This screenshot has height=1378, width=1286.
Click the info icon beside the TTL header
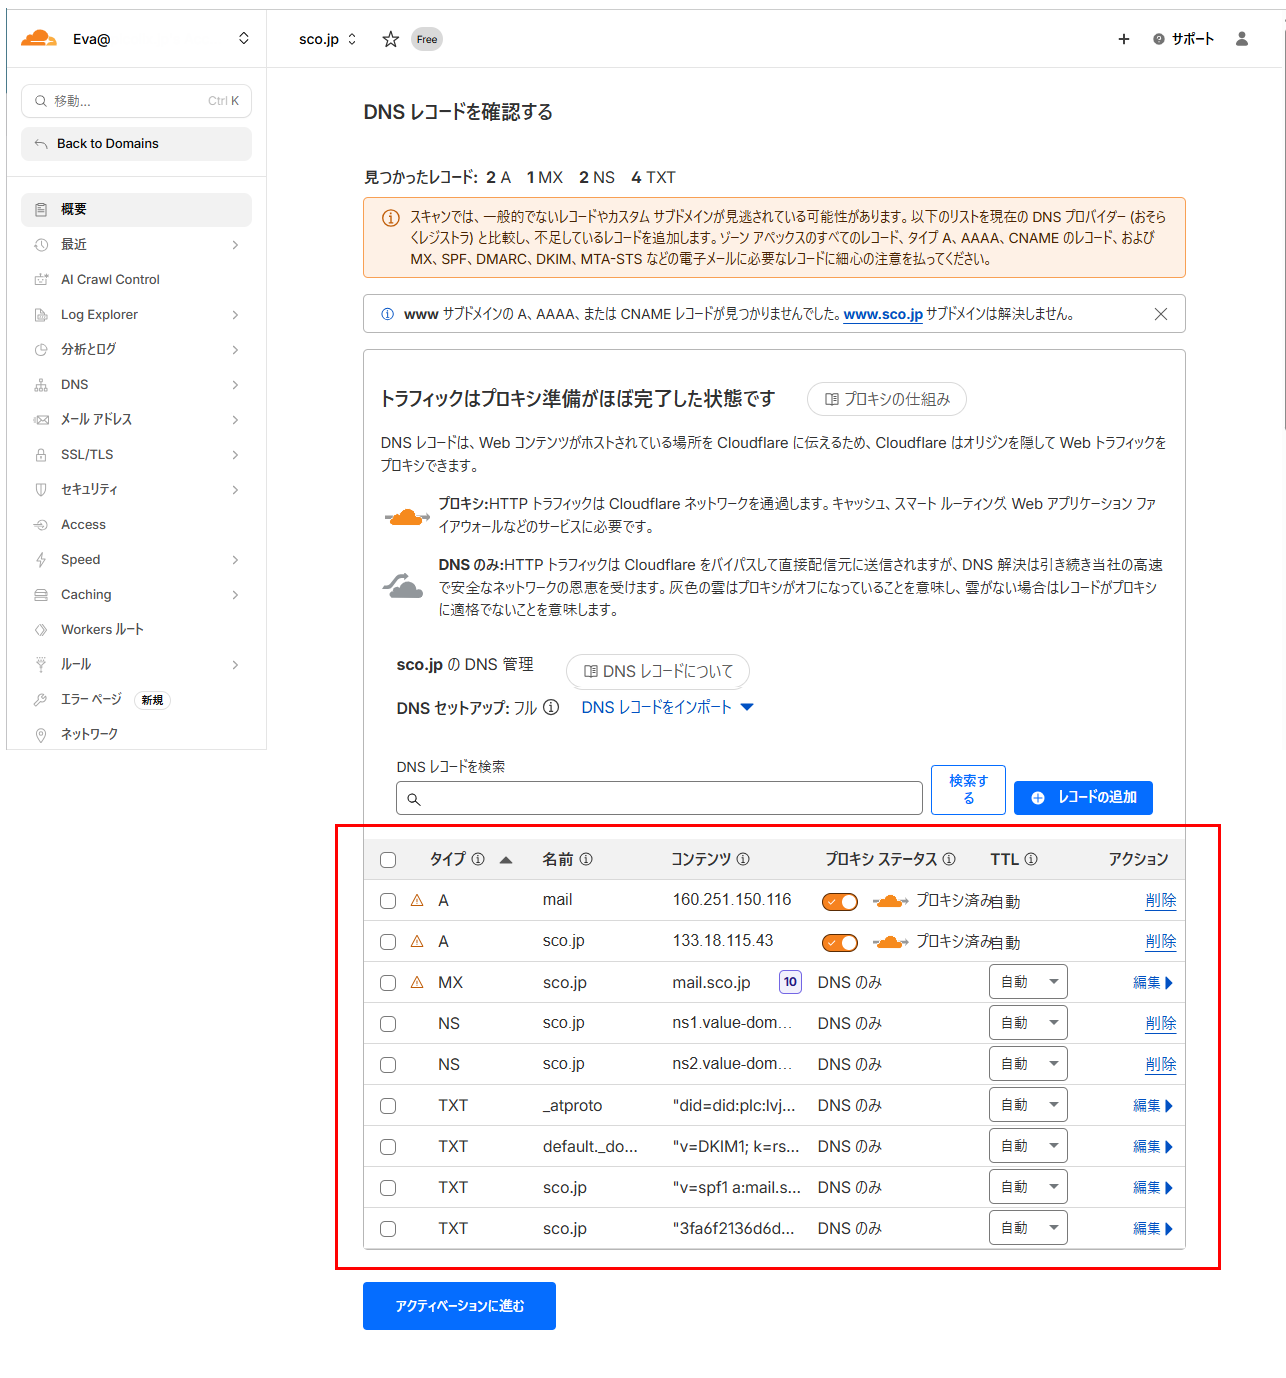pyautogui.click(x=1031, y=859)
